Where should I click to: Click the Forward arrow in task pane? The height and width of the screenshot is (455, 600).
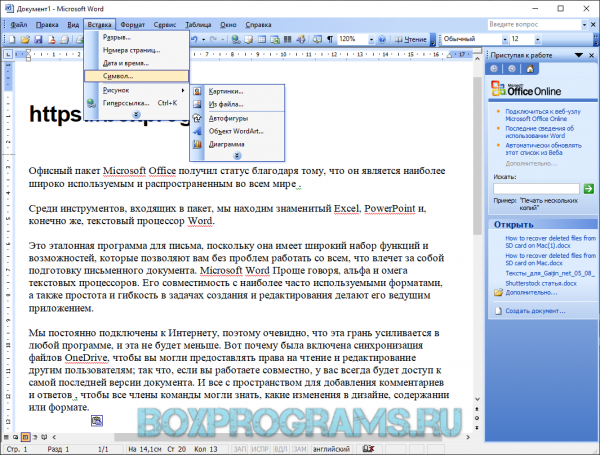(x=512, y=69)
